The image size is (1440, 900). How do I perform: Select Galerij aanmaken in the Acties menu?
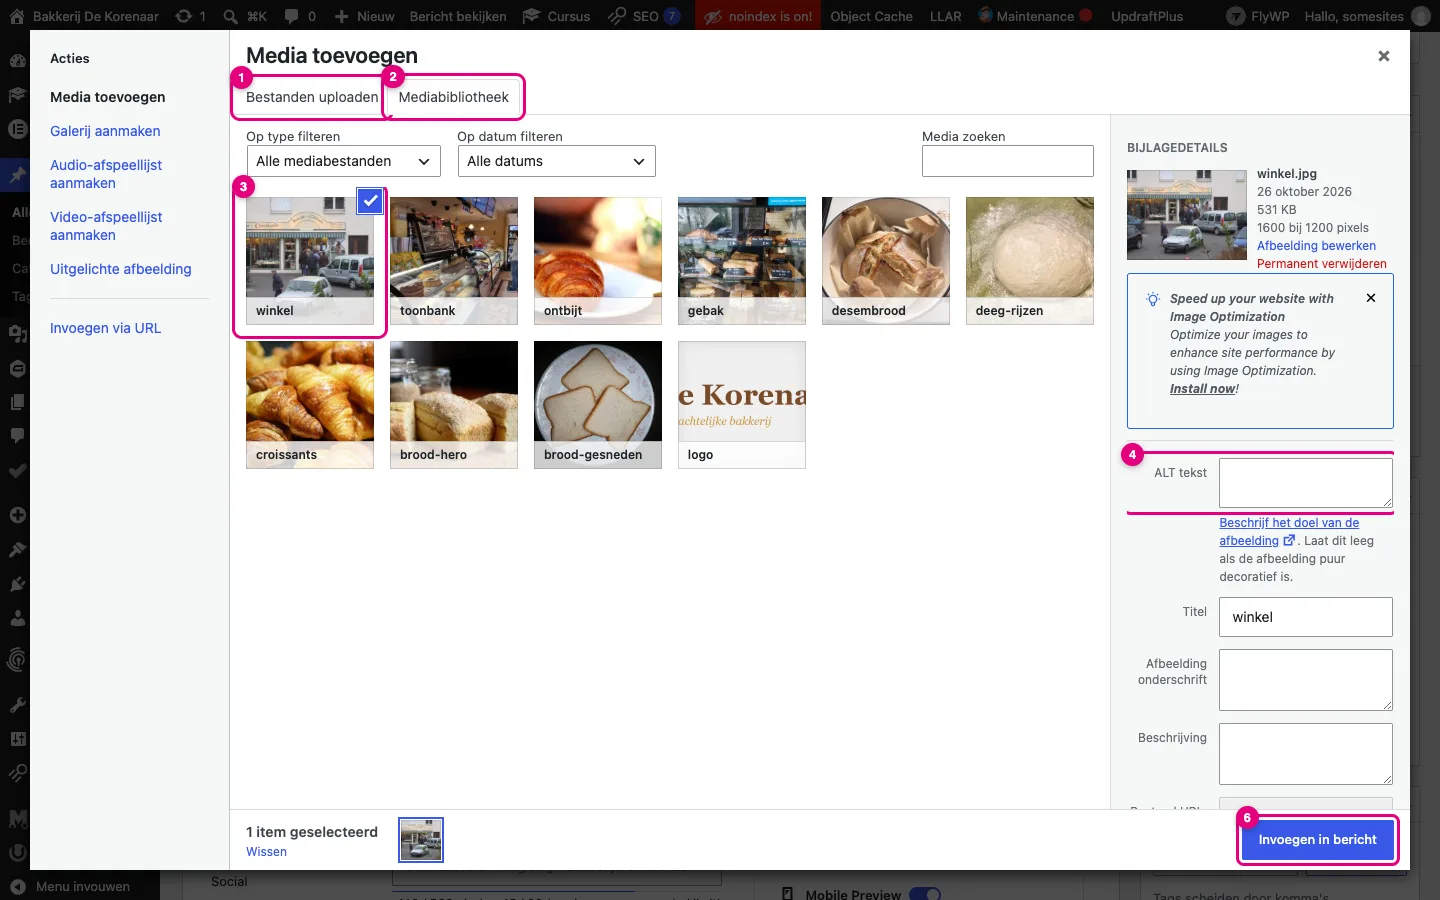point(105,131)
